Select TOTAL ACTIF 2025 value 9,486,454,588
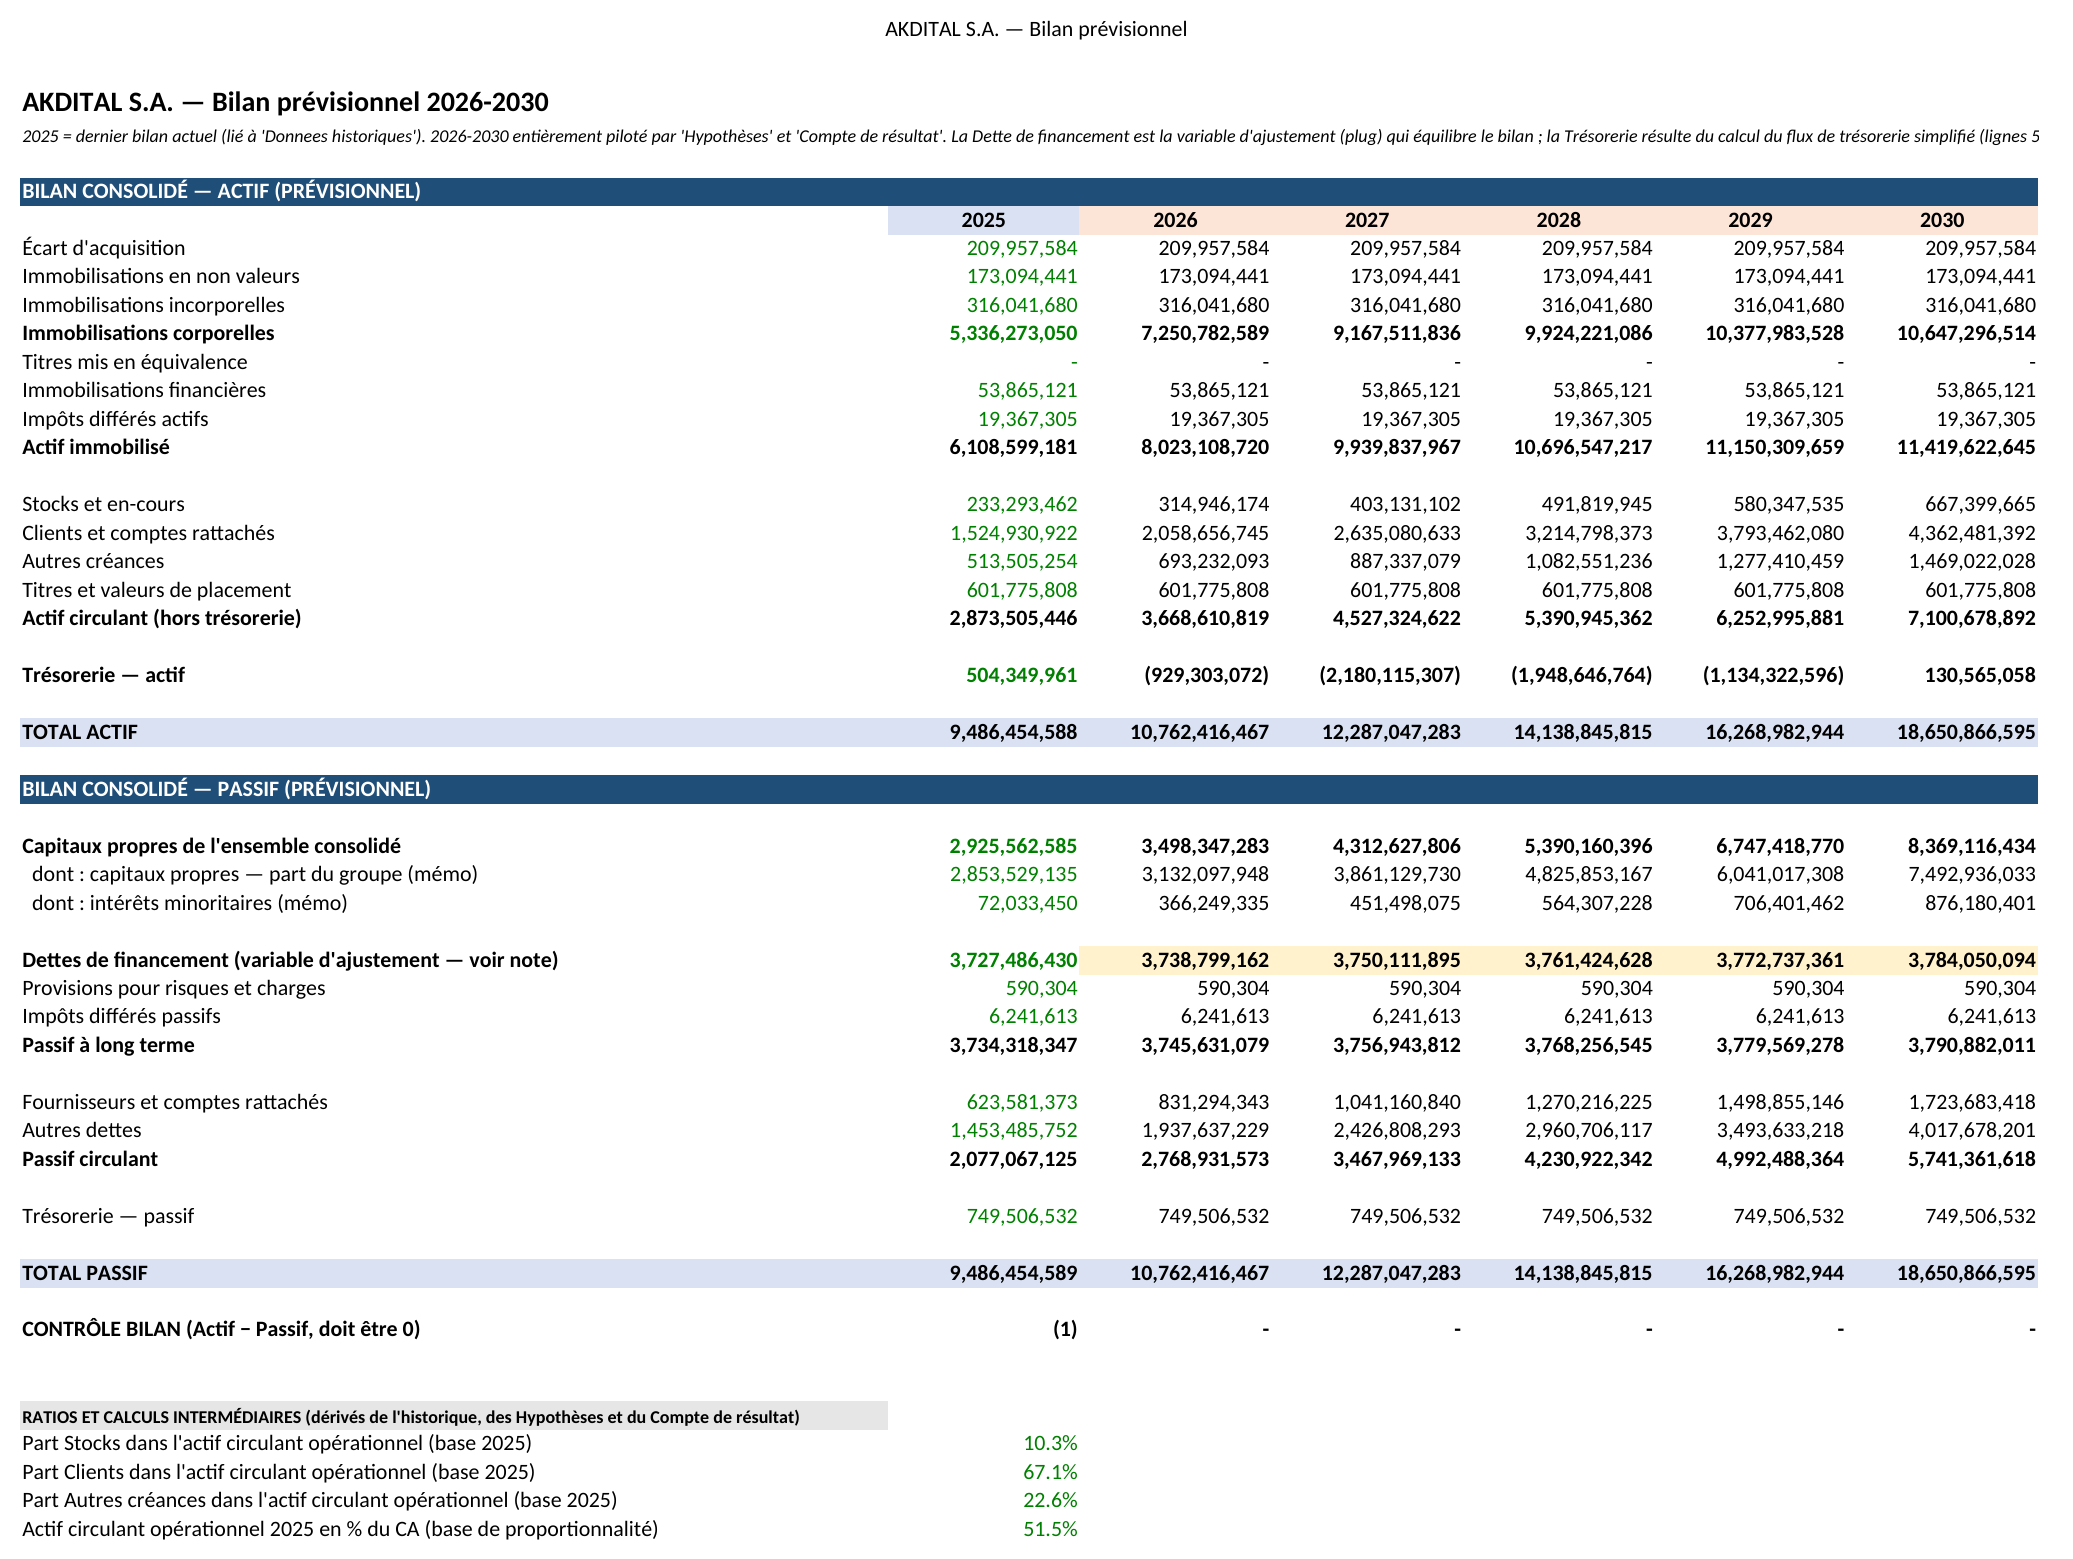The height and width of the screenshot is (1559, 2073). pyautogui.click(x=1013, y=732)
